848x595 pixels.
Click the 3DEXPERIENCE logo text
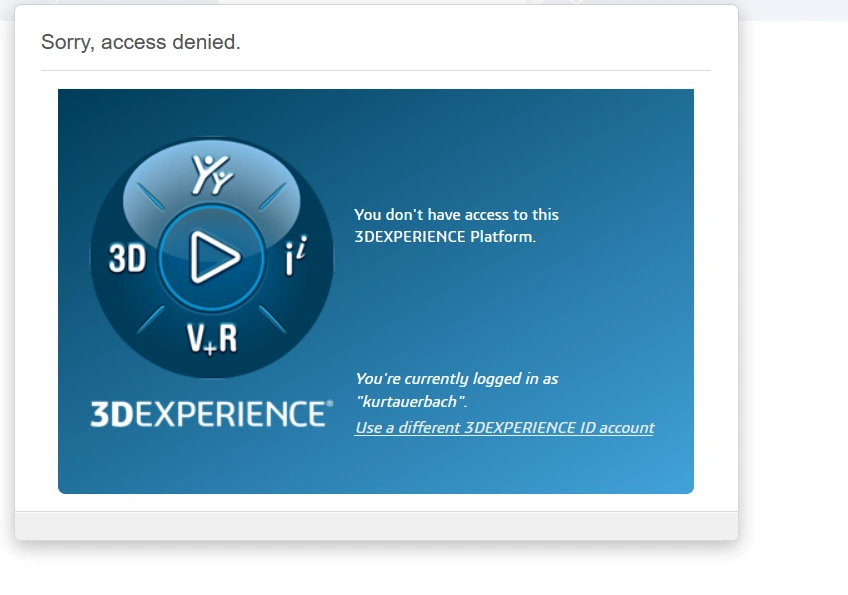click(212, 414)
